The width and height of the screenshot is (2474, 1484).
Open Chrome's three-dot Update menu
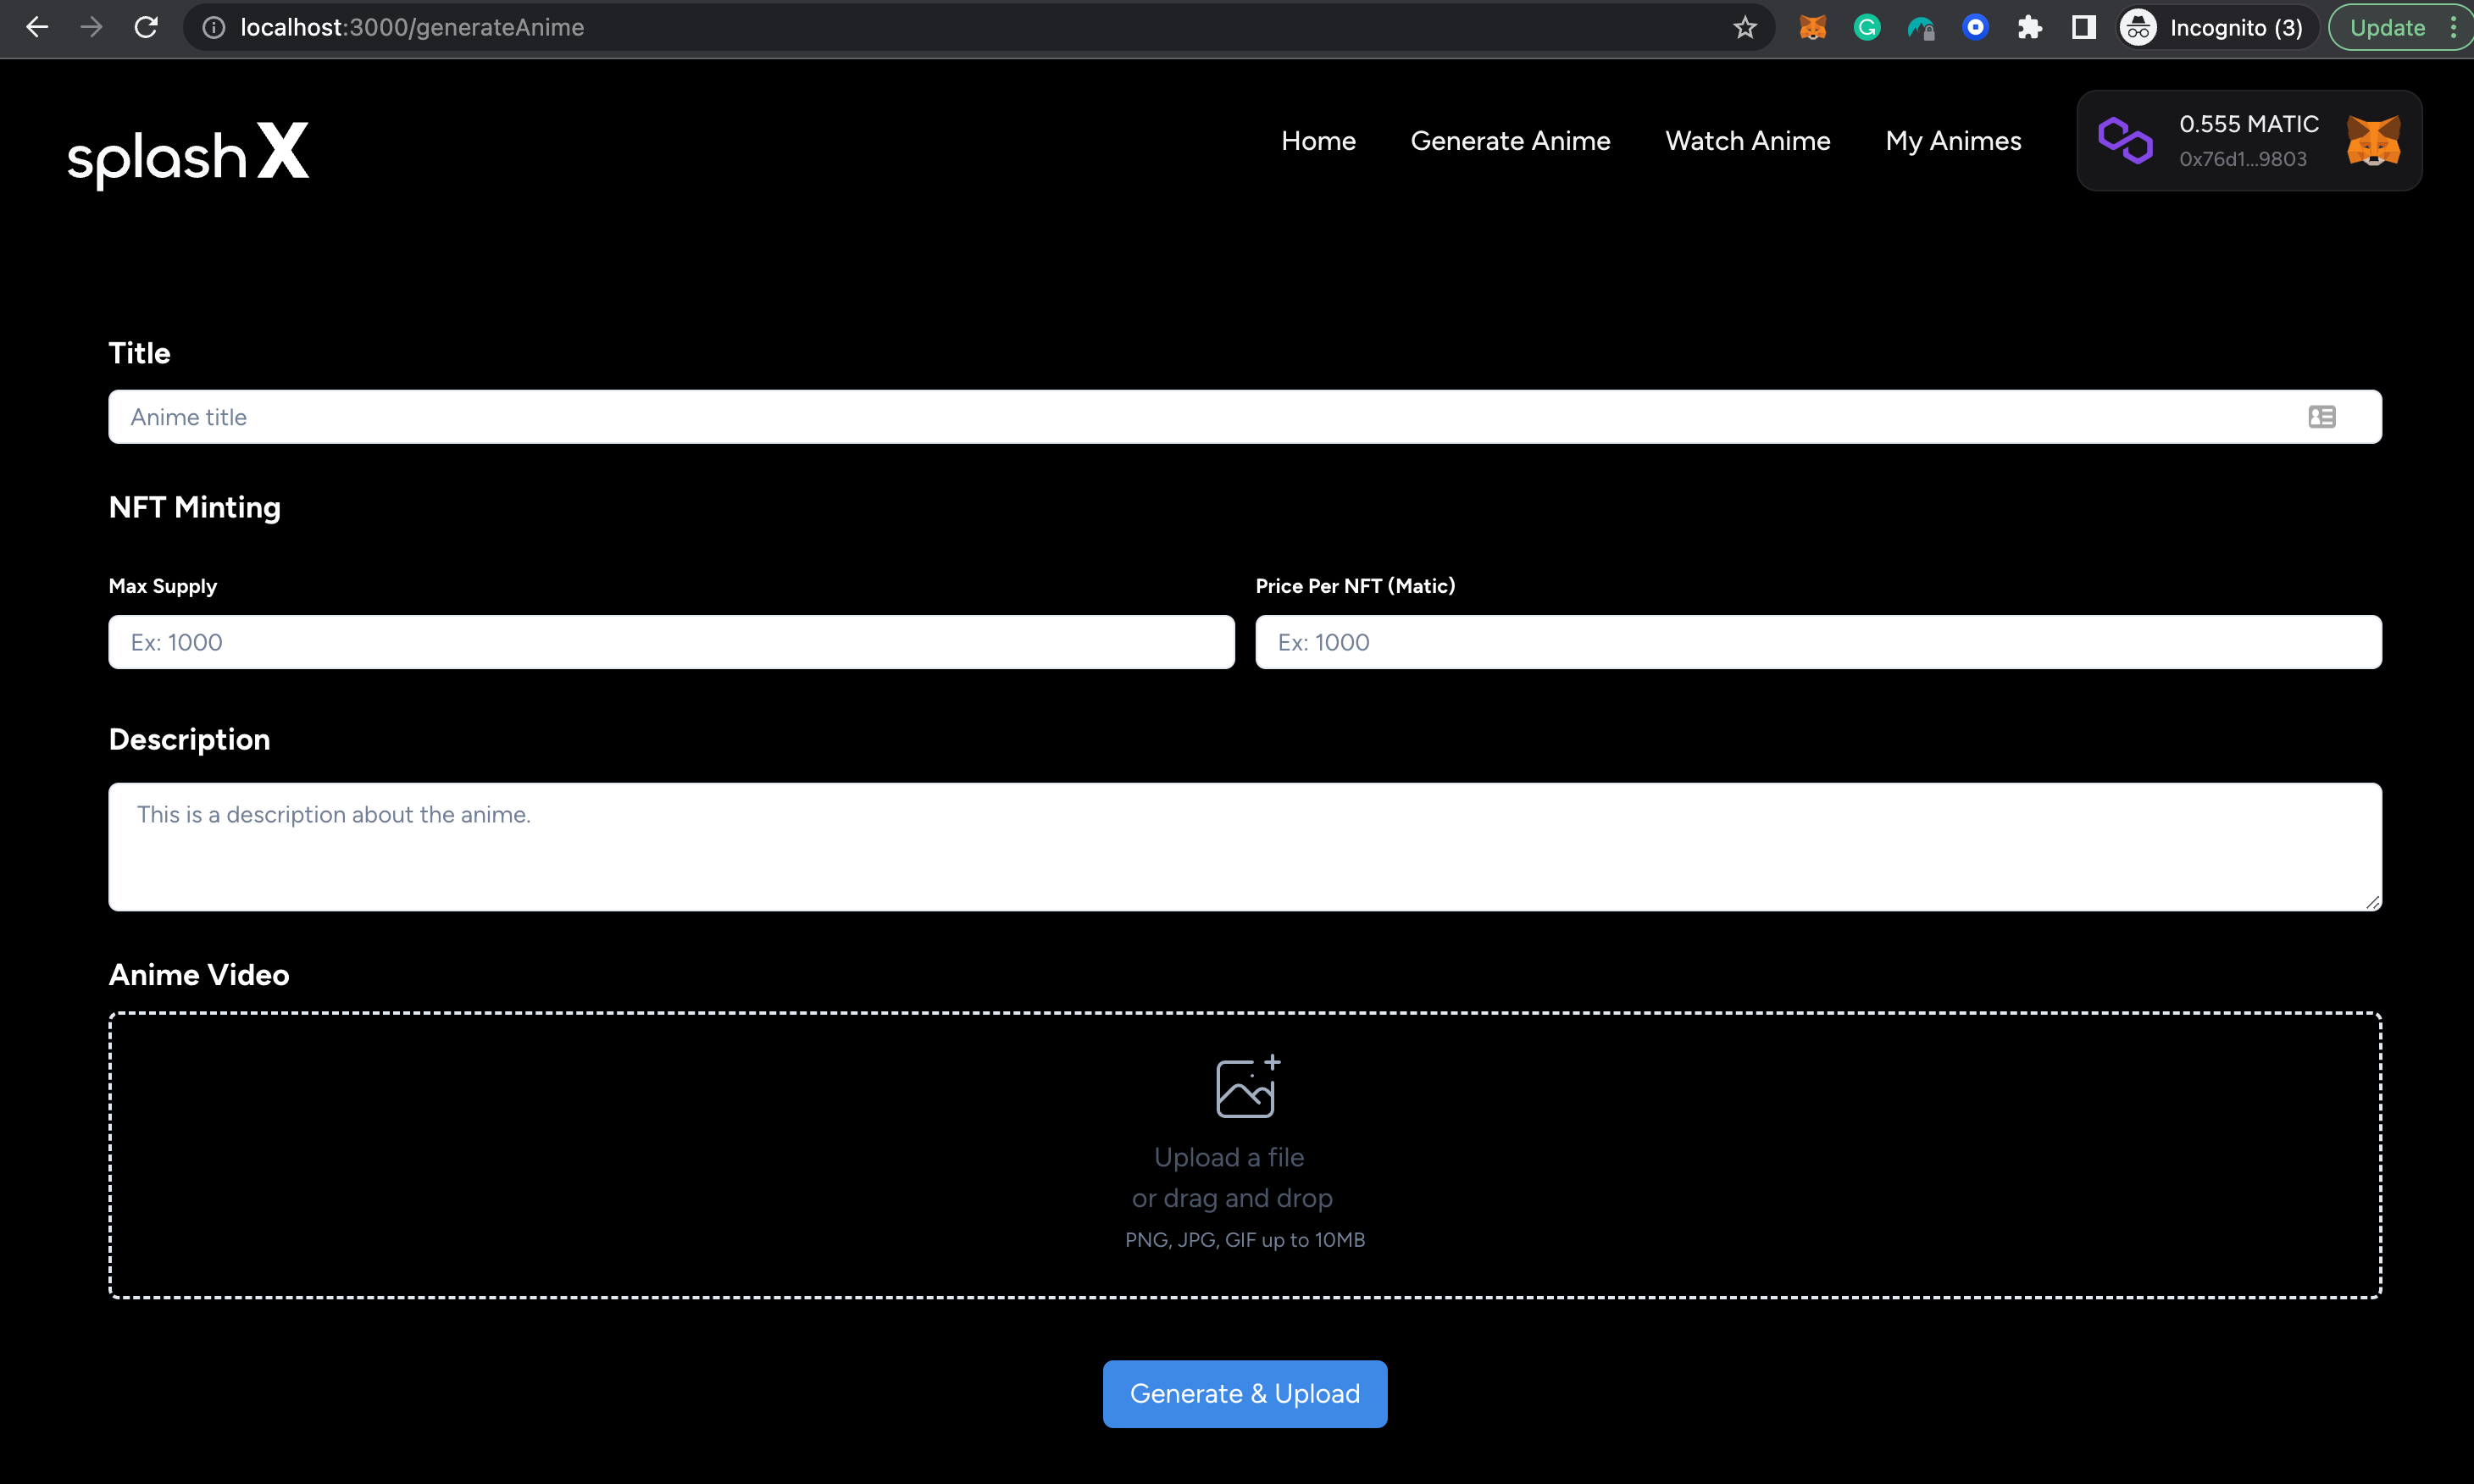2452,27
